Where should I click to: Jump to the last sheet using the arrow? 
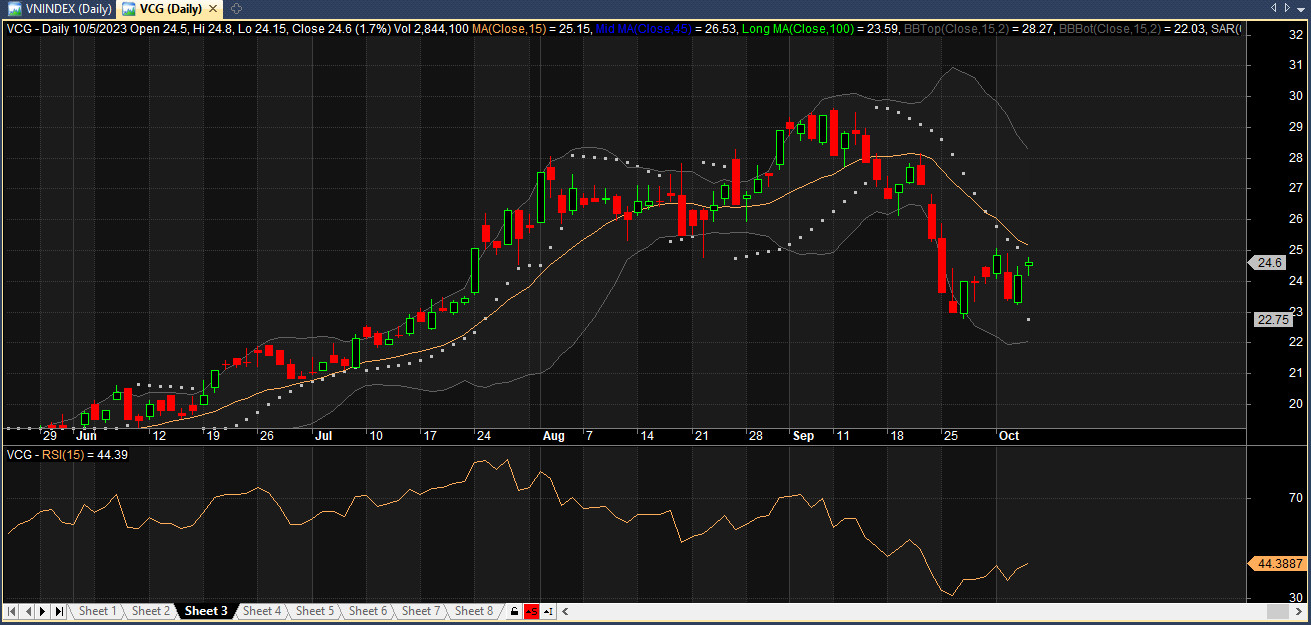tap(59, 611)
